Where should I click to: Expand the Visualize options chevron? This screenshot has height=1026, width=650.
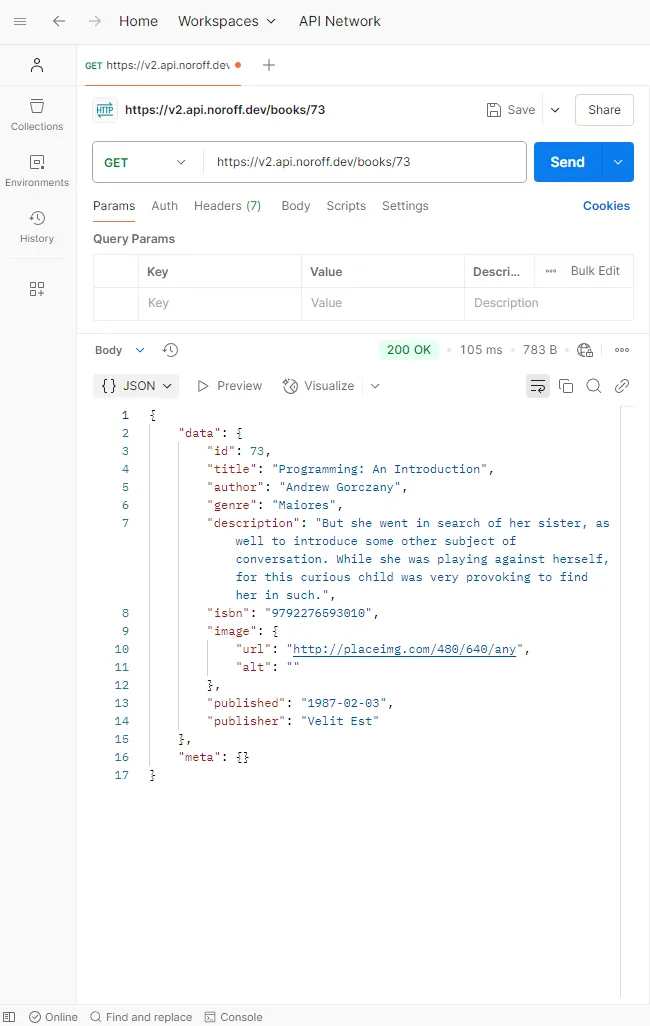click(375, 386)
